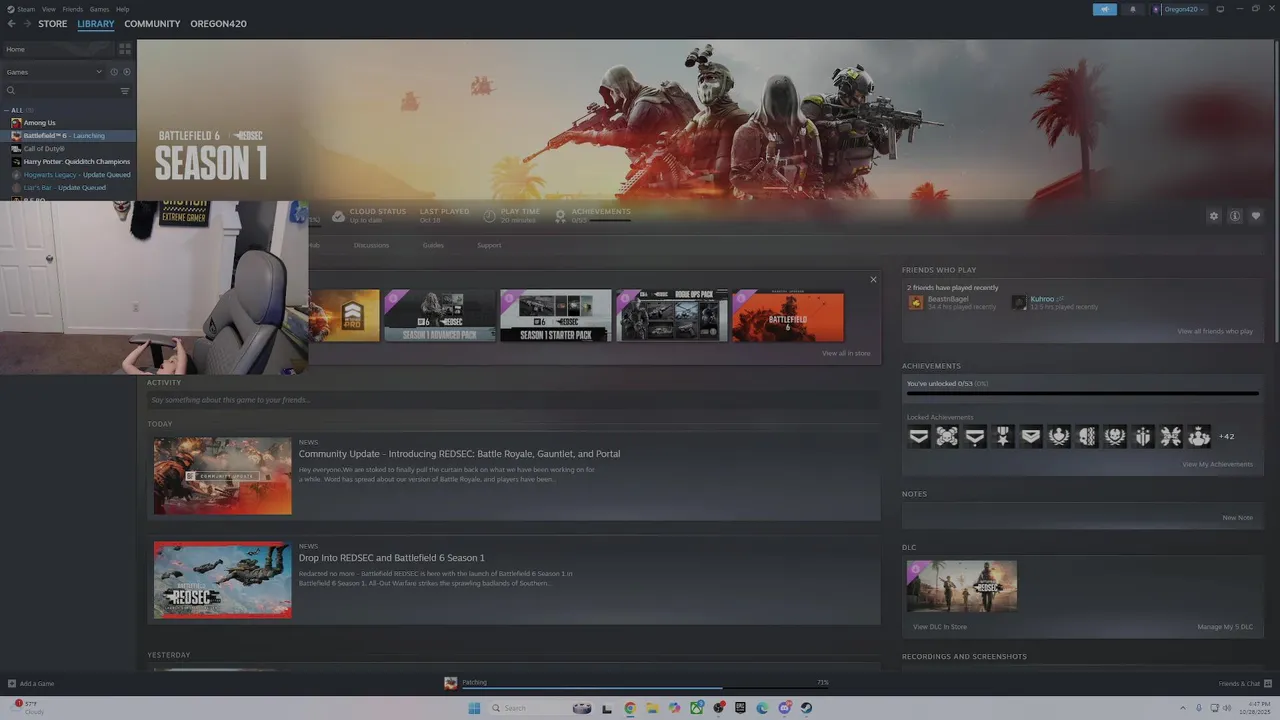Open the Steam menu
Image resolution: width=1280 pixels, height=720 pixels.
coord(23,9)
